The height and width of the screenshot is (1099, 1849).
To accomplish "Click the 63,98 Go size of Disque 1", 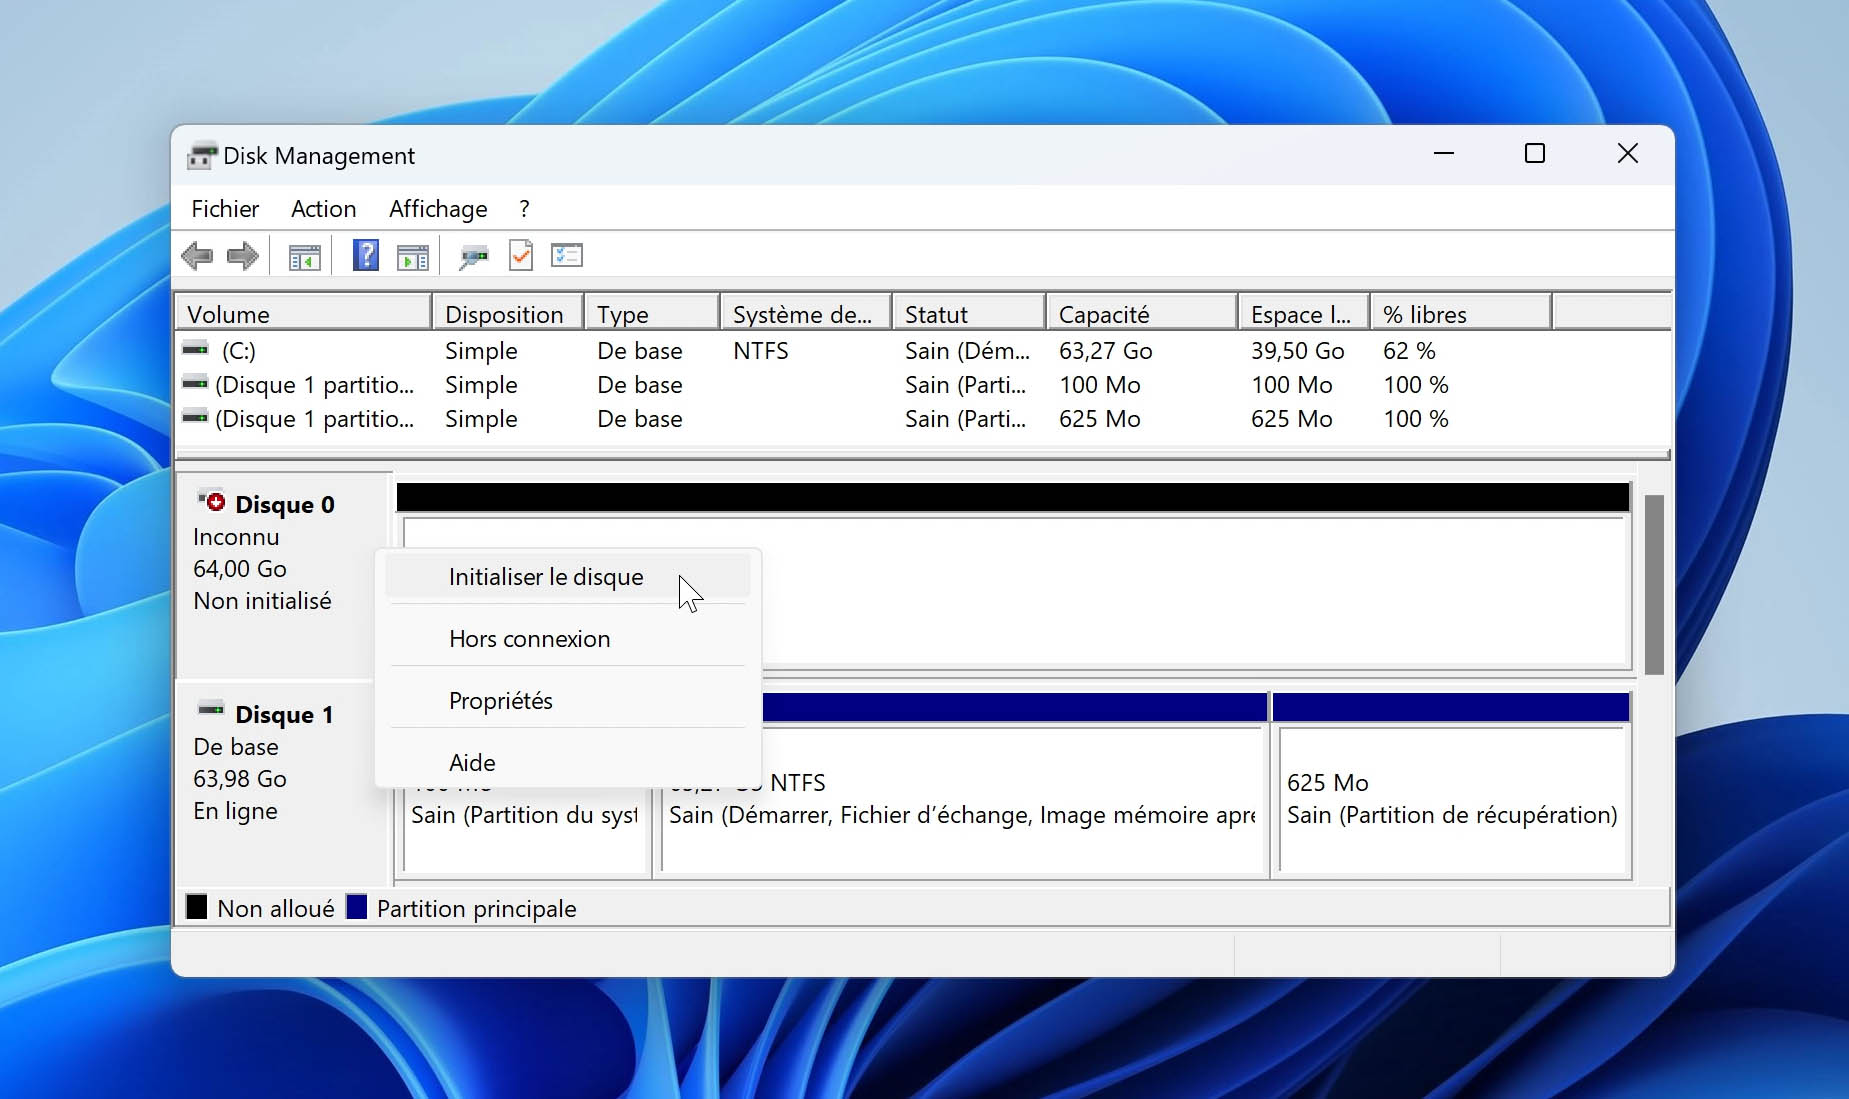I will pos(240,779).
